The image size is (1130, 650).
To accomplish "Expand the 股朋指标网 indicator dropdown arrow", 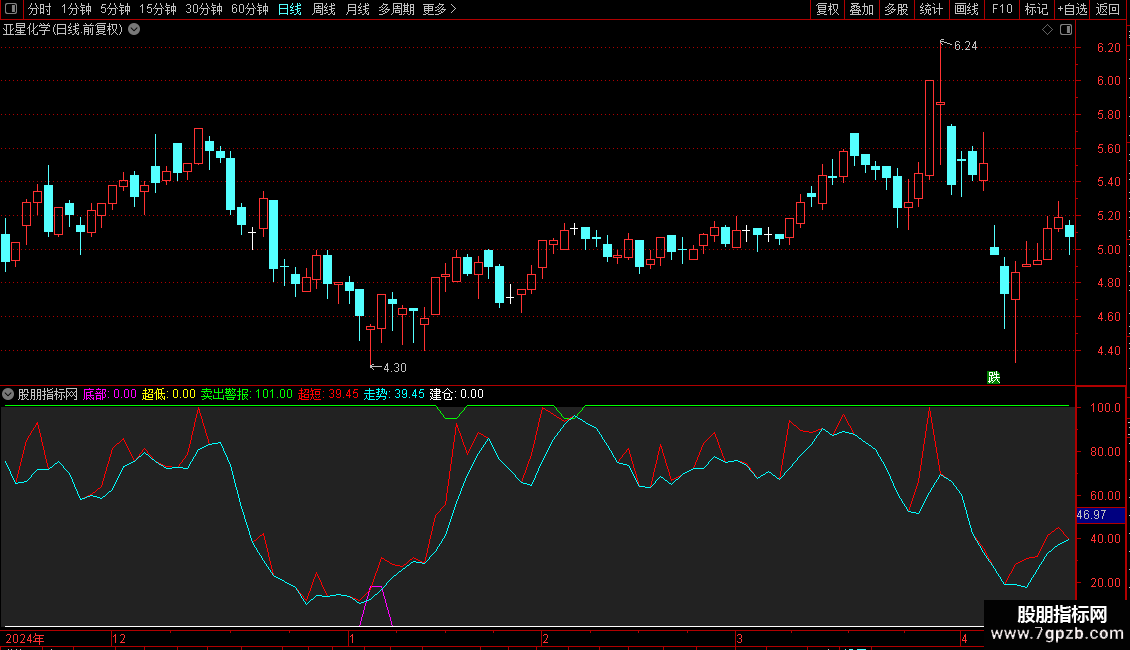I will (8, 394).
